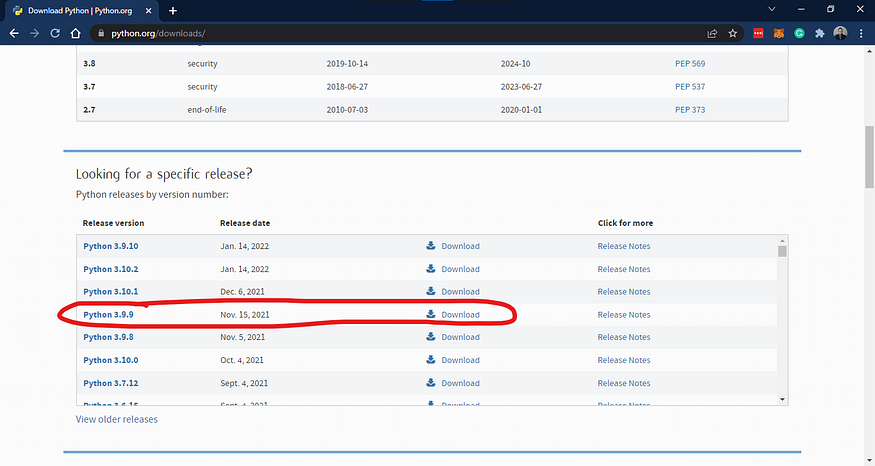Open the Python 3.9.9 release link

[x=108, y=315]
